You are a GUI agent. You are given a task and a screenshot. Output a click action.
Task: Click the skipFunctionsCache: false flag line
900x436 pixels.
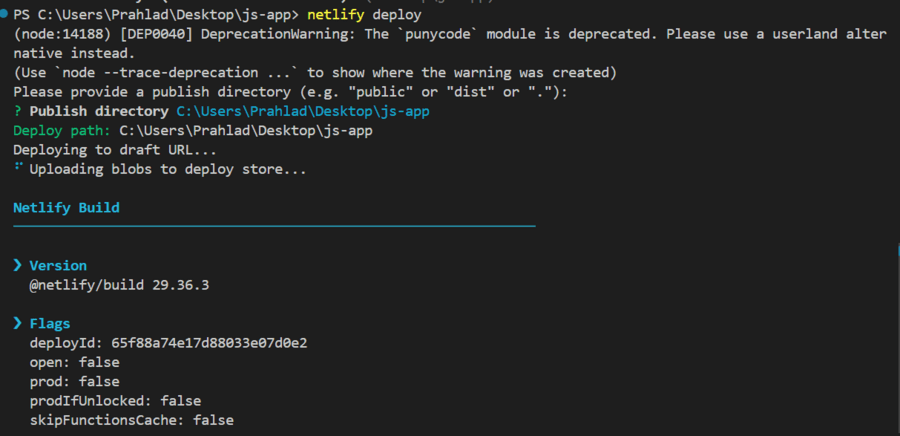[x=131, y=420]
